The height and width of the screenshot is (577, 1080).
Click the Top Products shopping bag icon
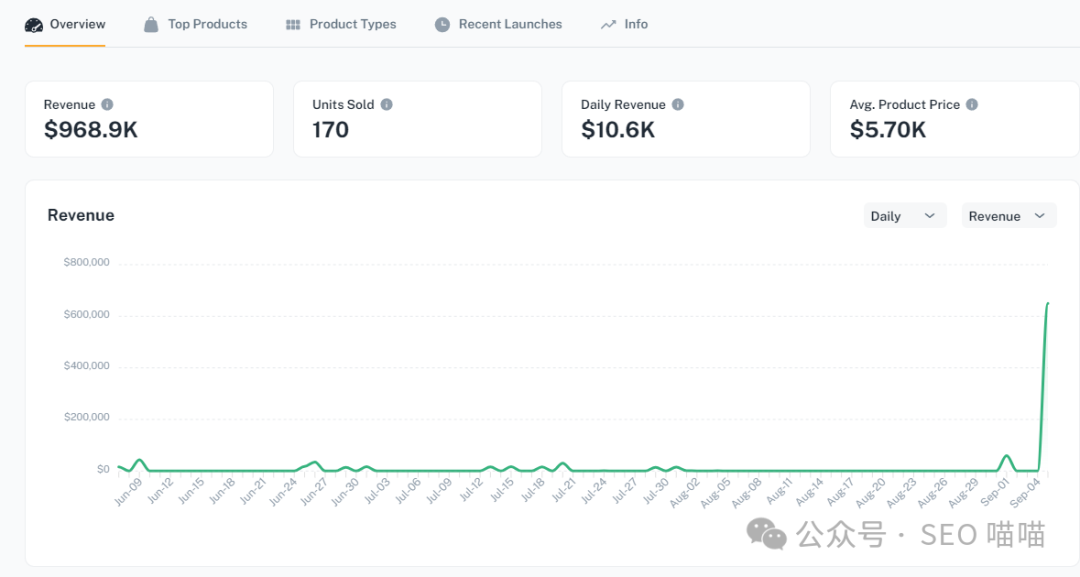pyautogui.click(x=151, y=24)
